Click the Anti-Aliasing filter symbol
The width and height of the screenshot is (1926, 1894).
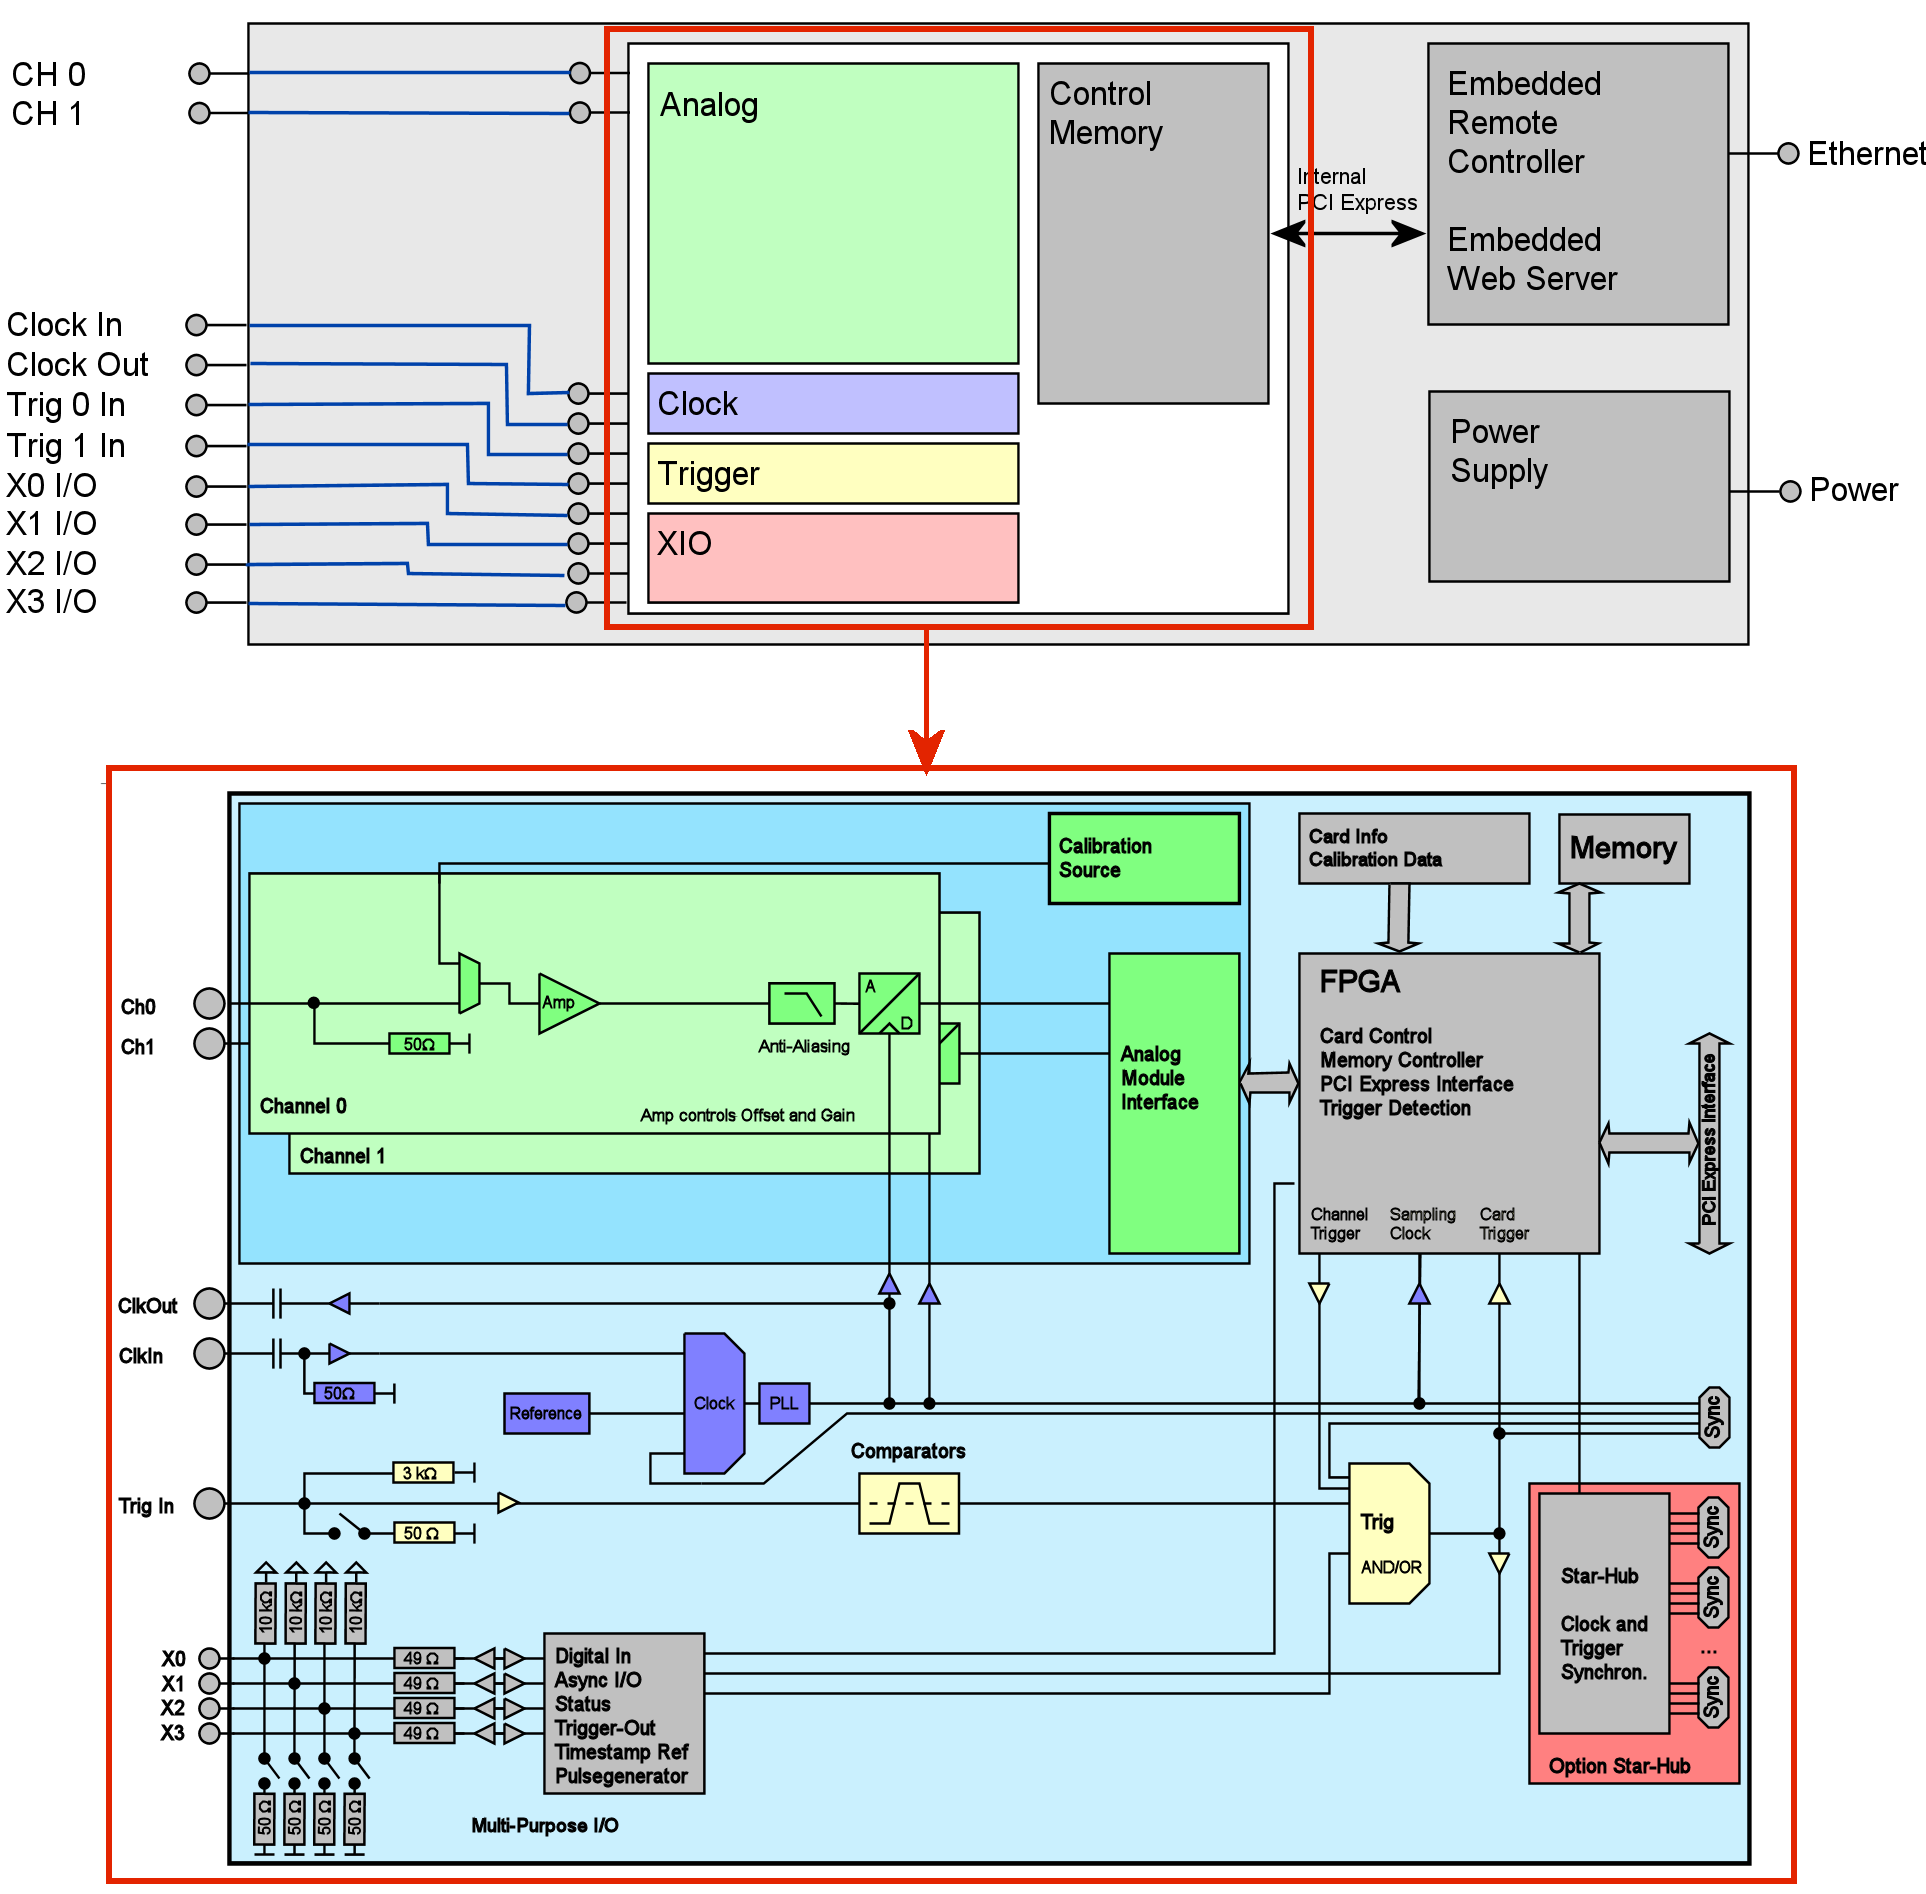[x=801, y=1003]
